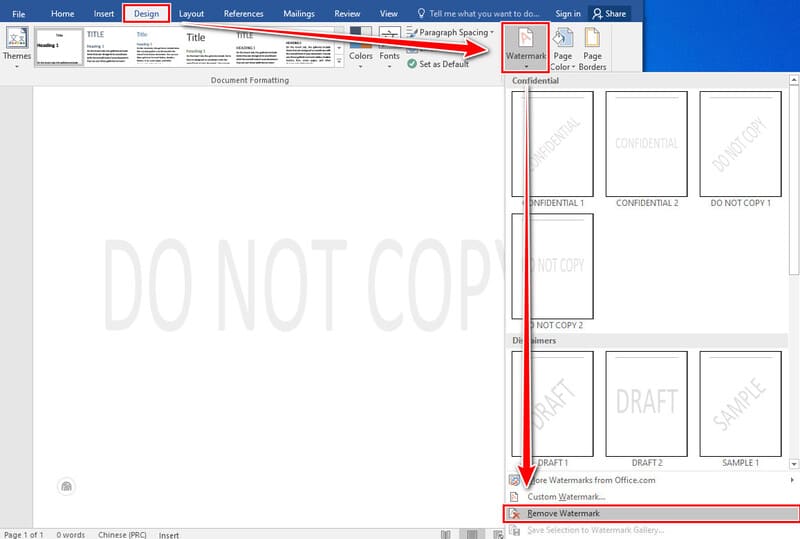Screen dimensions: 800x539
Task: Click the round floating icon on page
Action: click(66, 486)
